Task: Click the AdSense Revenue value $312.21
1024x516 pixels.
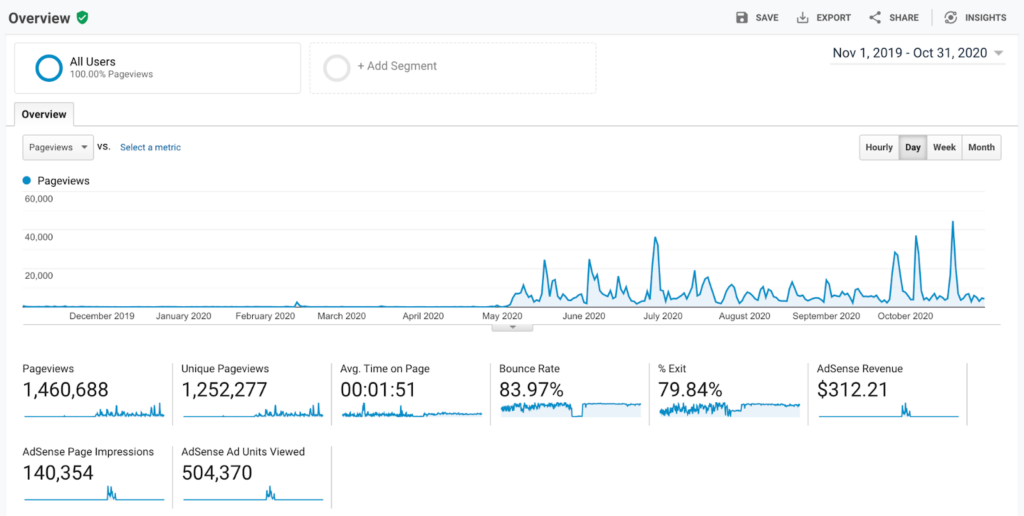Action: click(853, 390)
